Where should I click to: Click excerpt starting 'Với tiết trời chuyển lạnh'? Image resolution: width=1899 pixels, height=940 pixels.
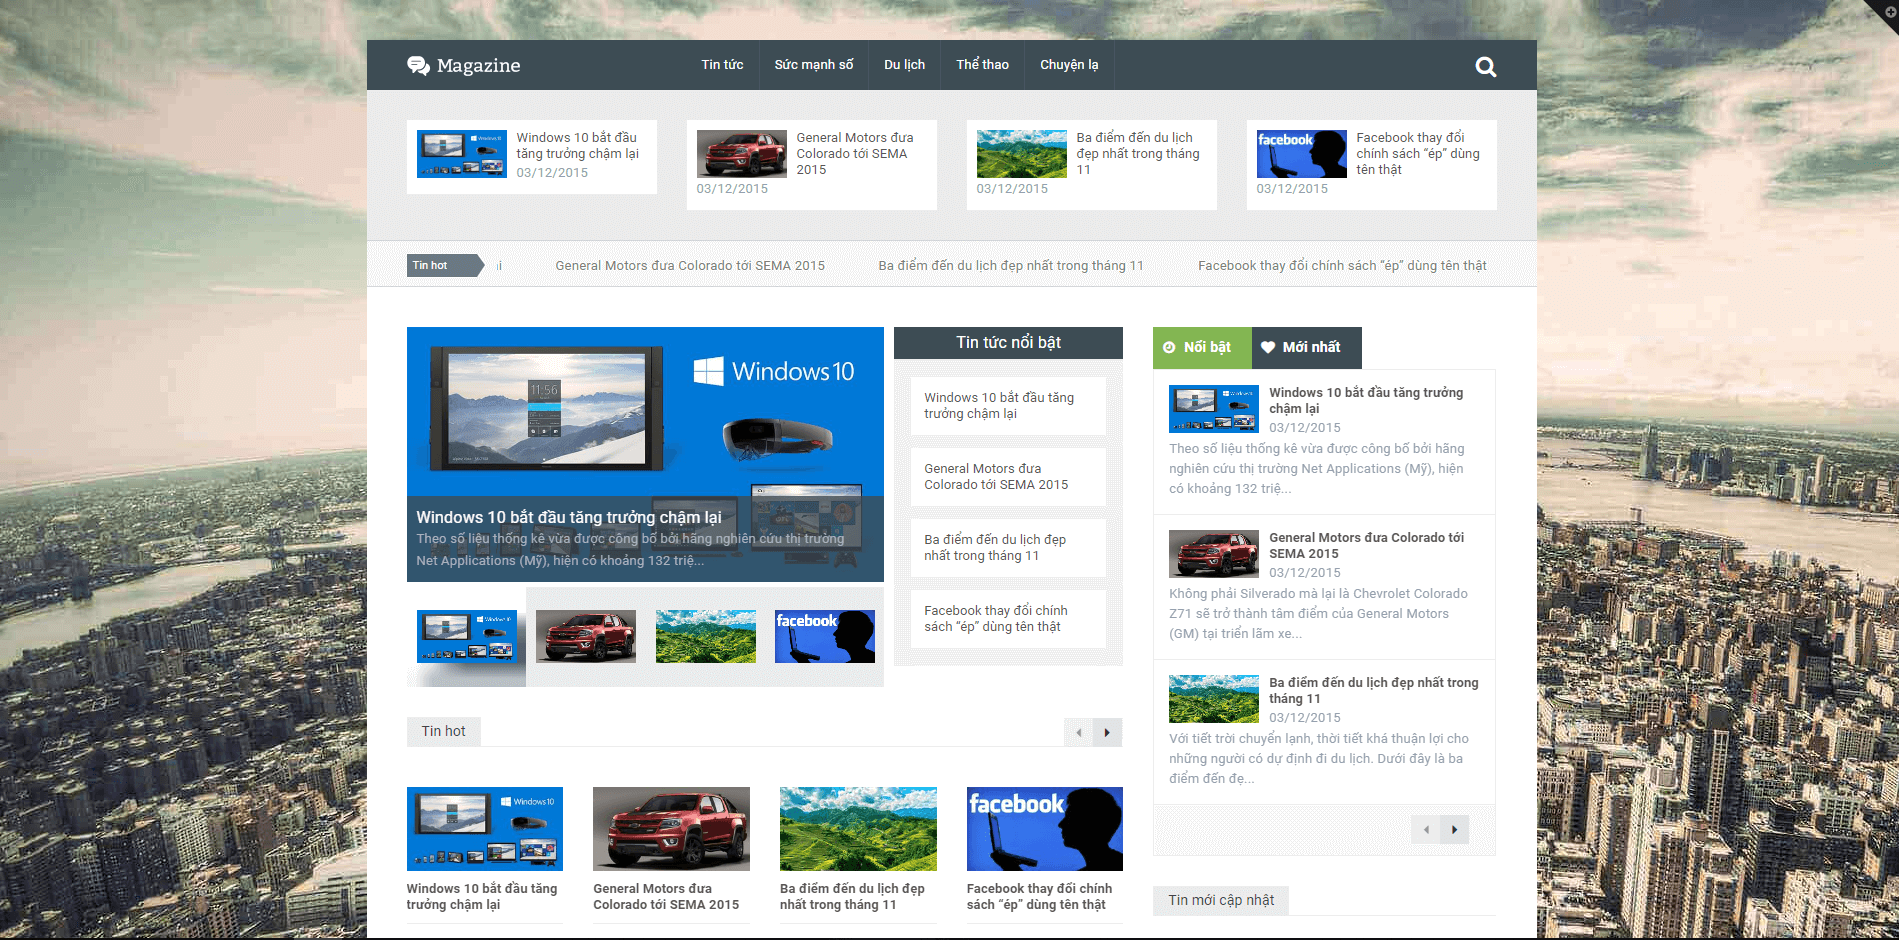coord(1318,759)
